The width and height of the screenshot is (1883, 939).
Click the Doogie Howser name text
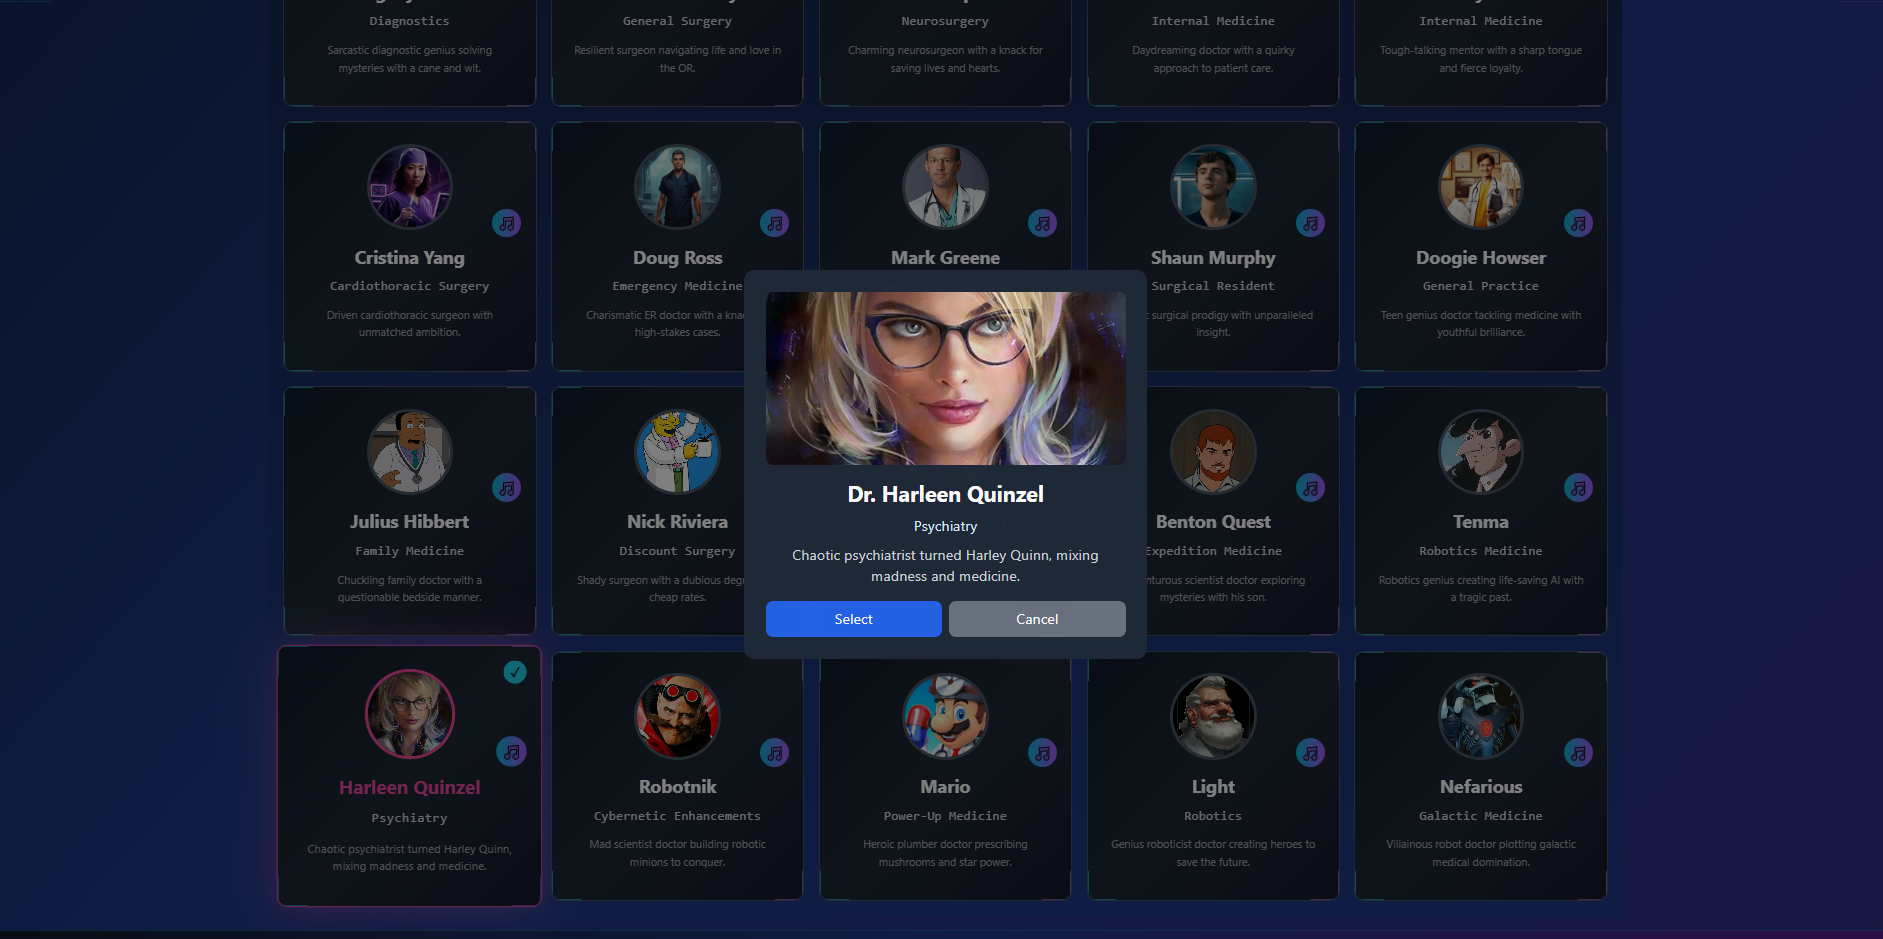click(1481, 258)
